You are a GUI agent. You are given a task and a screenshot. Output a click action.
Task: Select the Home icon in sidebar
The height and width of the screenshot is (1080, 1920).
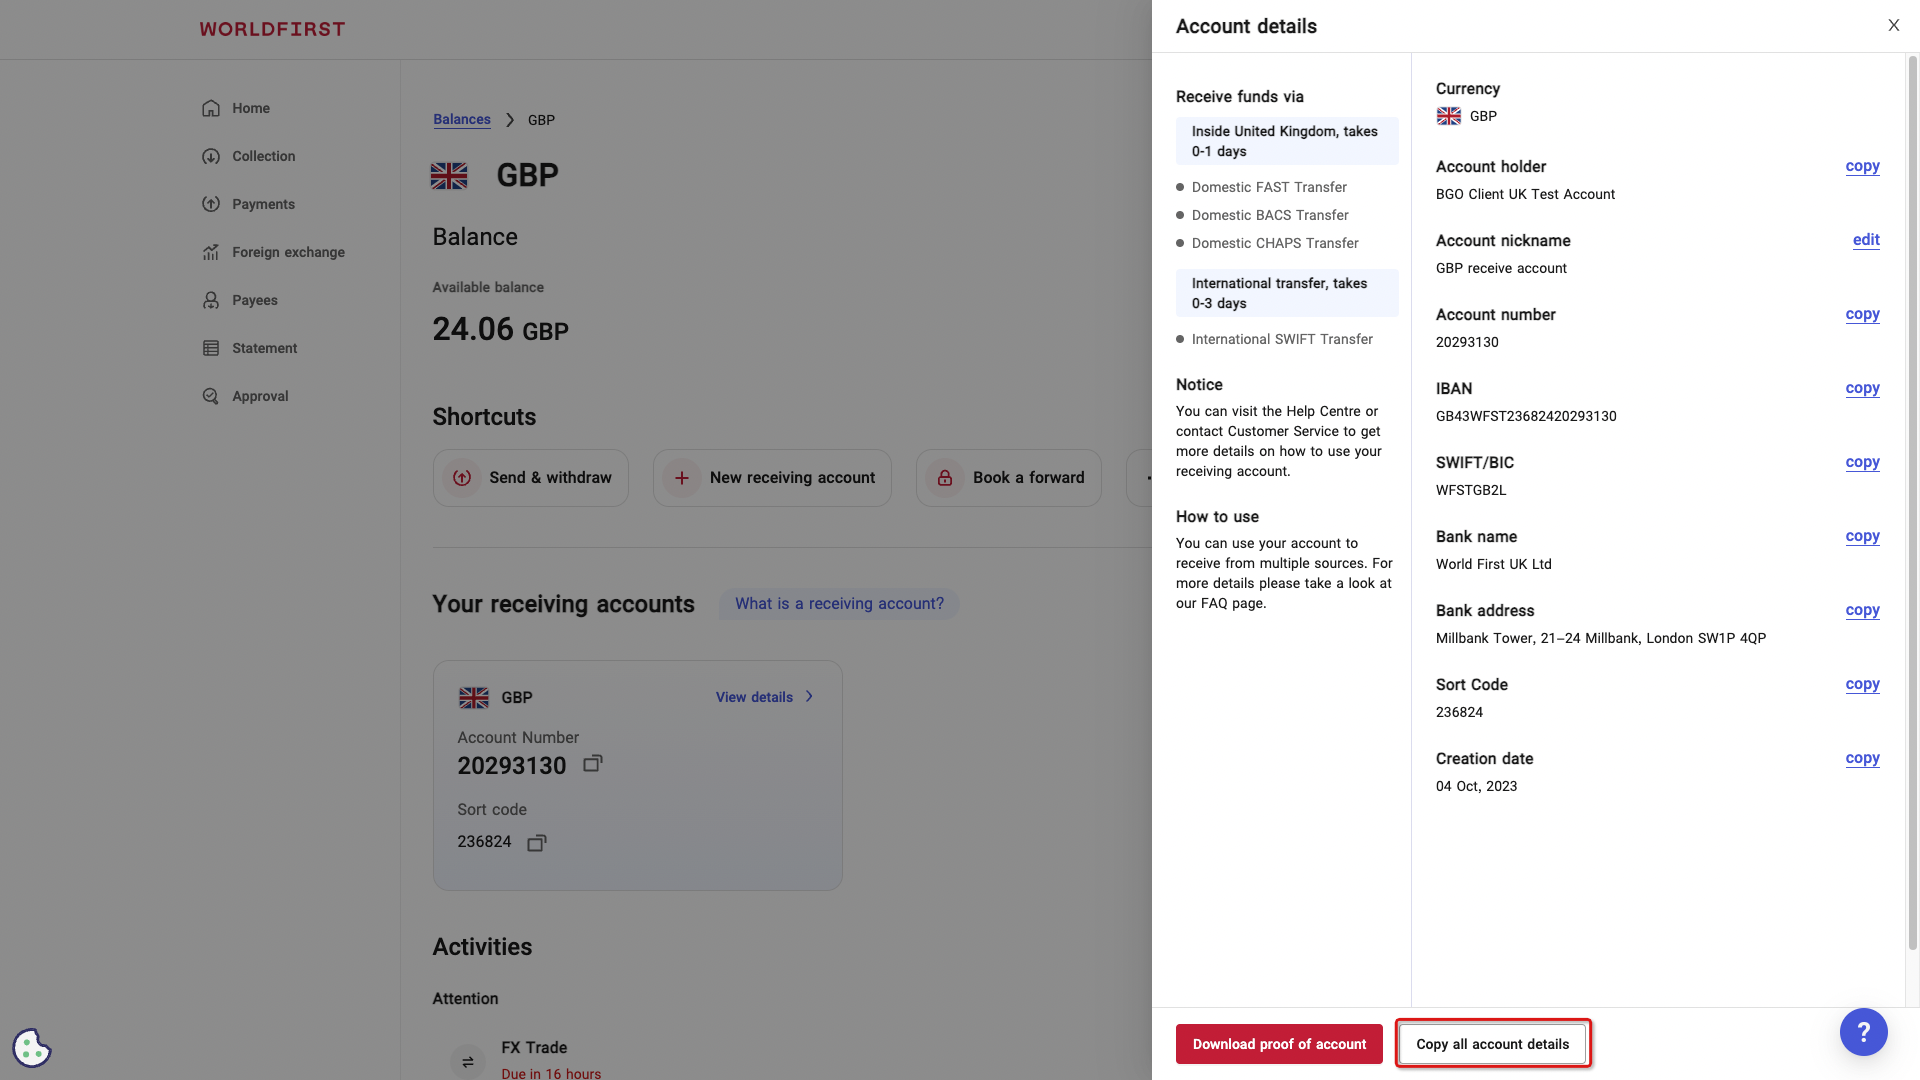[x=210, y=108]
